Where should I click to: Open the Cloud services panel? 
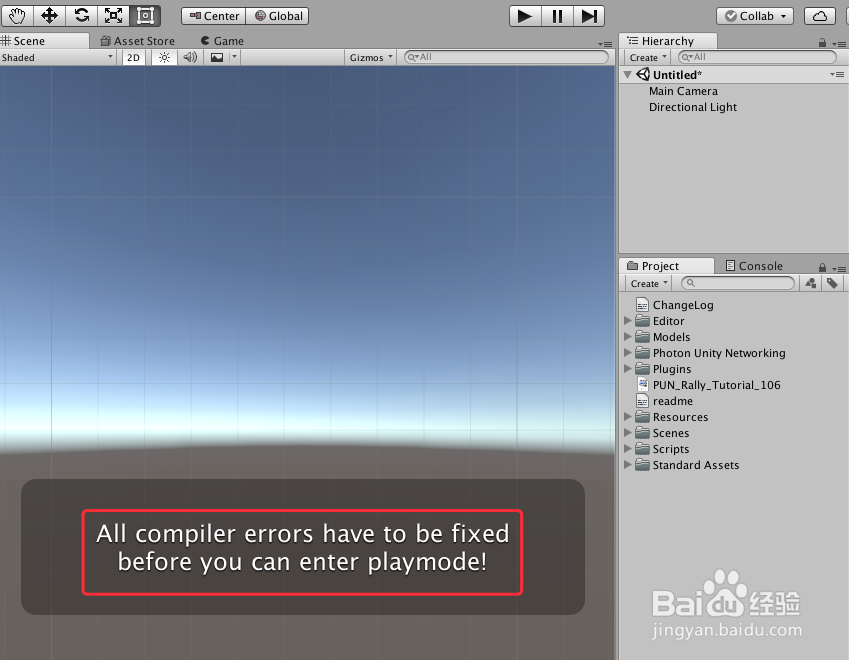820,16
